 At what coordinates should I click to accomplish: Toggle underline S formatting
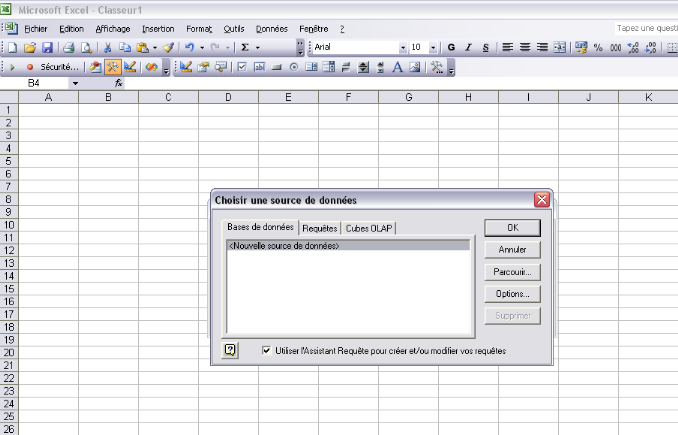click(x=486, y=48)
